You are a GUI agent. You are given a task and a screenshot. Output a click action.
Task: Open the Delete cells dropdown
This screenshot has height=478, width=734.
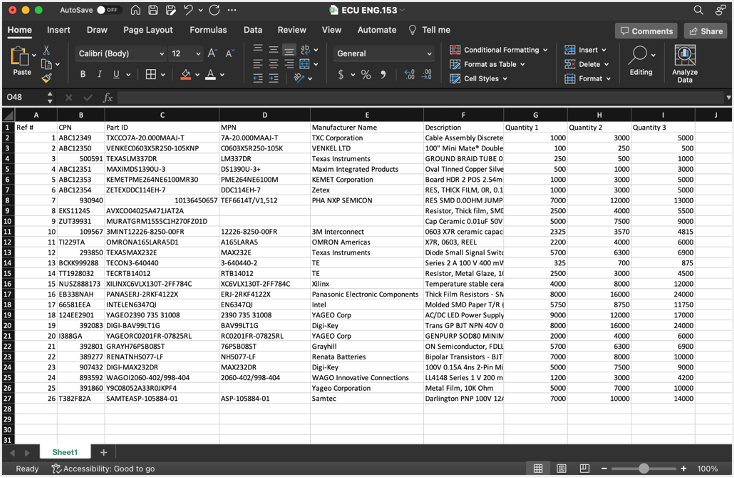click(x=587, y=64)
